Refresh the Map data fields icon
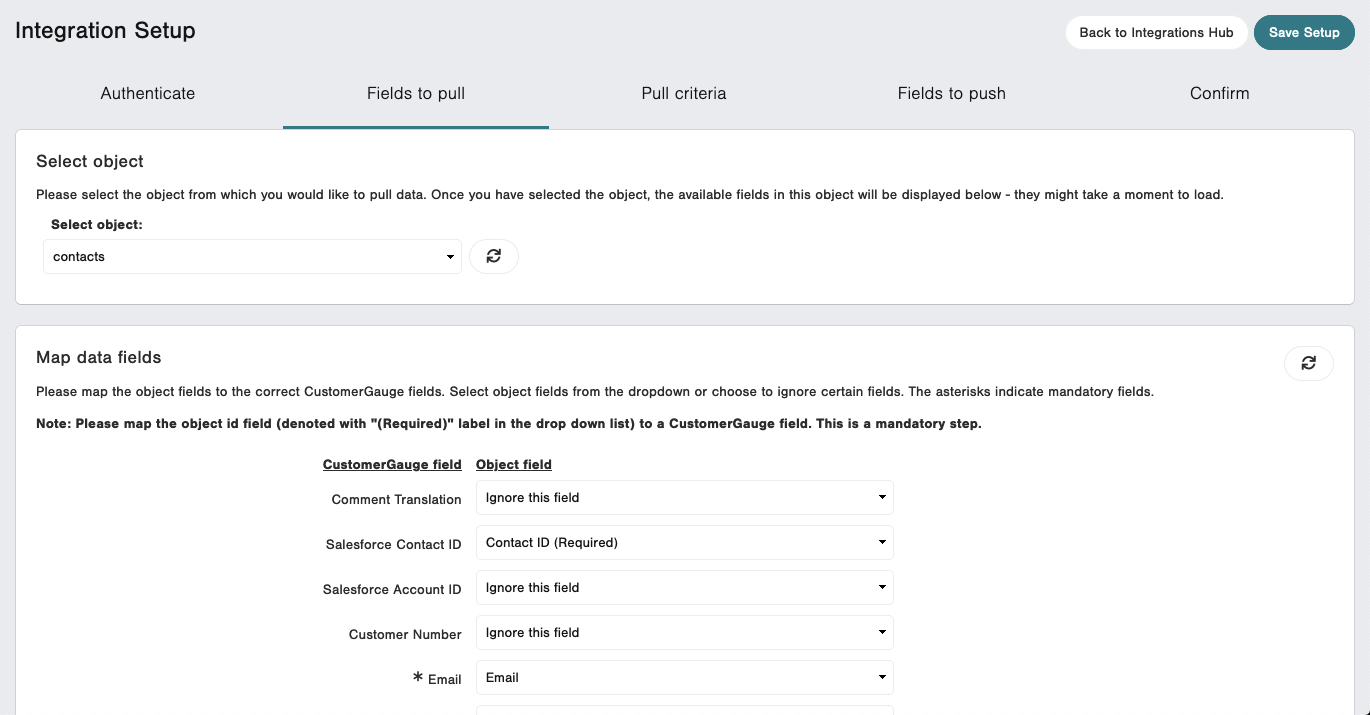The image size is (1370, 715). (1308, 363)
